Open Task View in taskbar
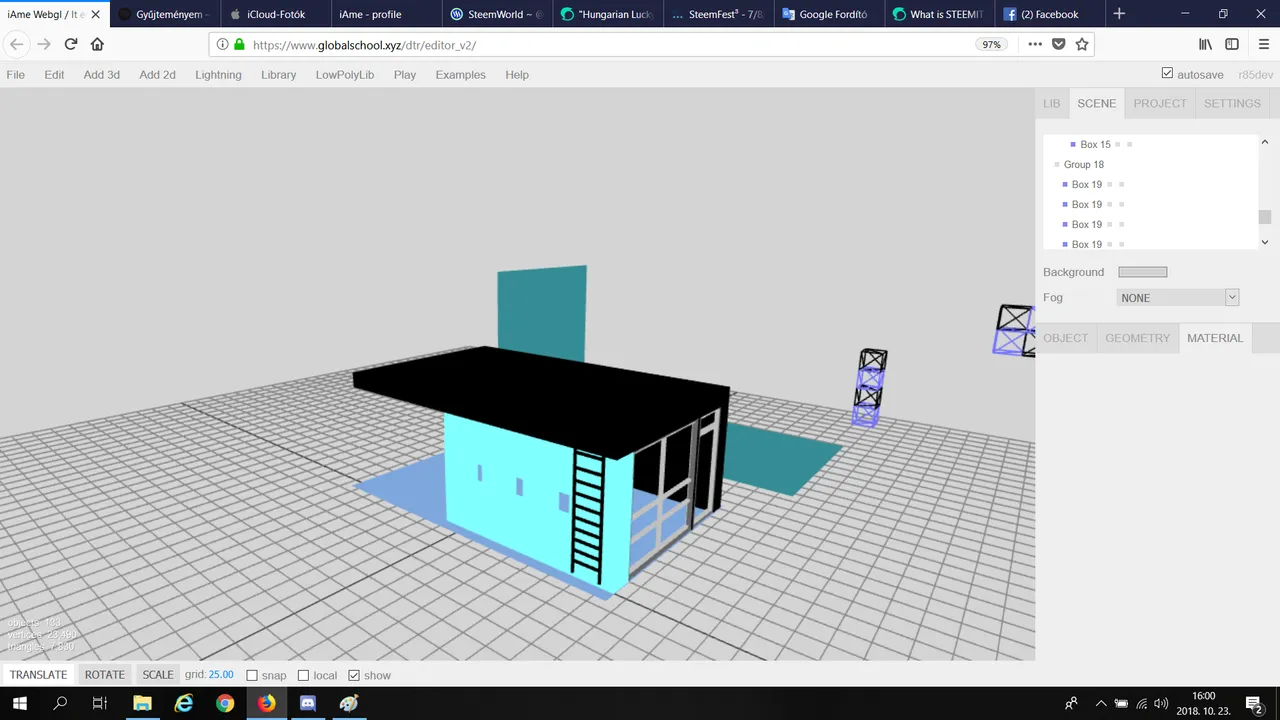 (x=99, y=703)
